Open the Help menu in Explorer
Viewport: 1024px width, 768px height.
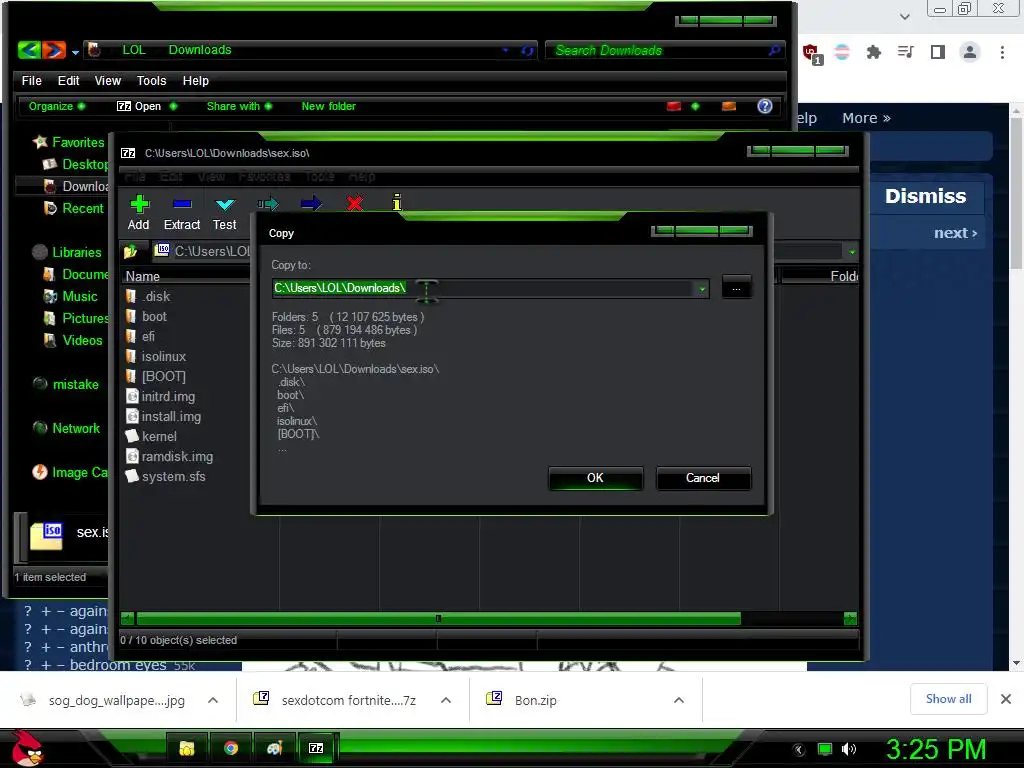coord(195,80)
